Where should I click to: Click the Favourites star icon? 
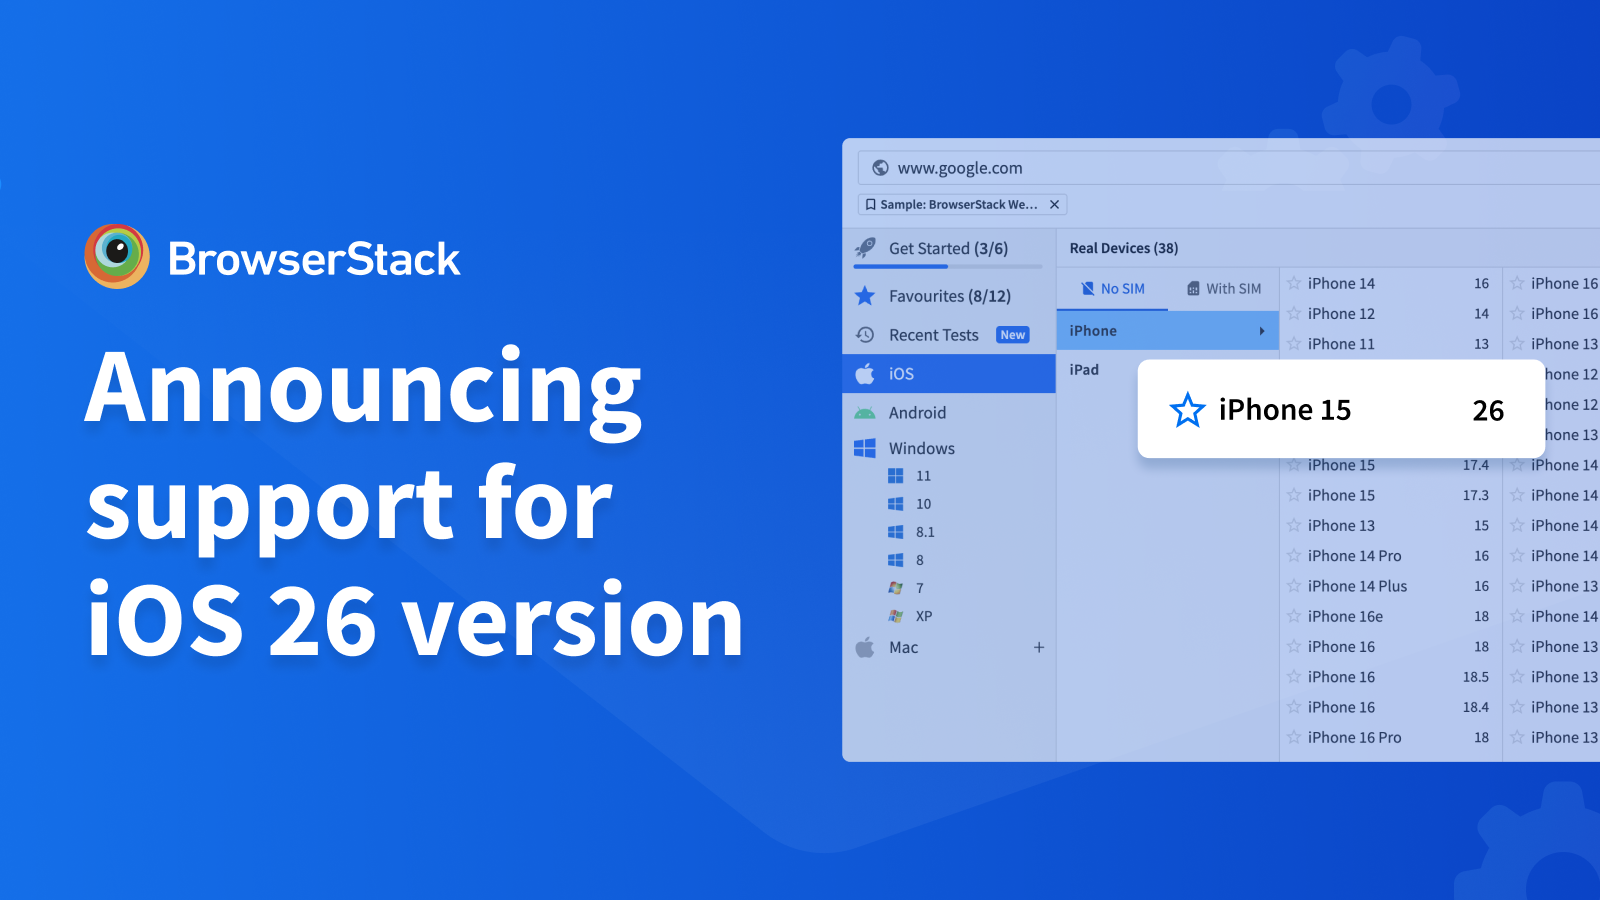(x=866, y=296)
